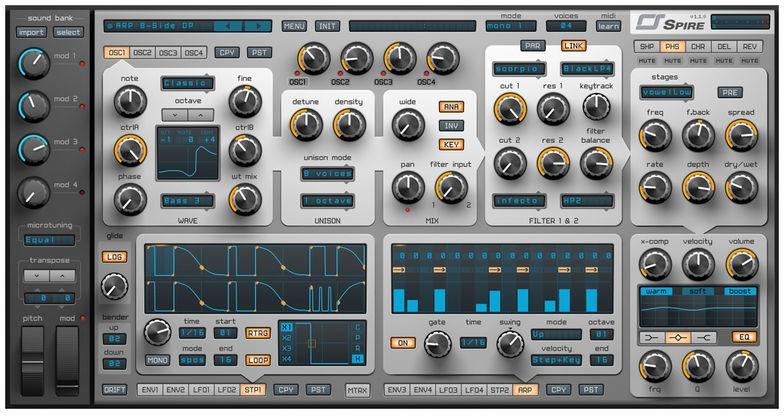Click the arp time 1/16 value field
This screenshot has width=784, height=416.
tap(473, 342)
